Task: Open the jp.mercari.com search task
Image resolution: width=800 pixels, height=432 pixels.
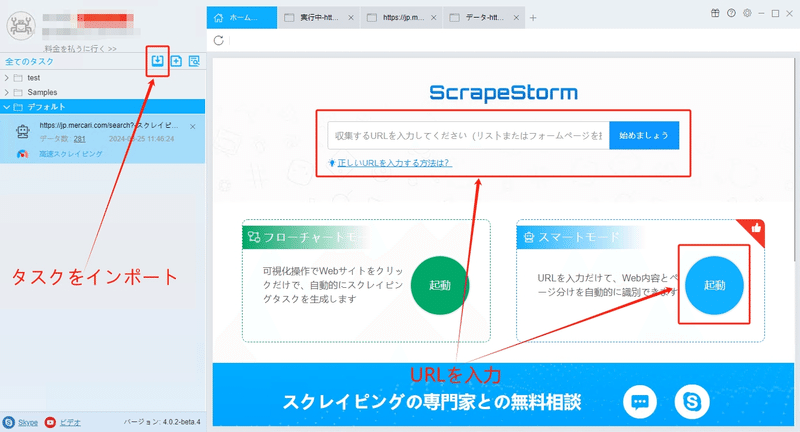Action: (x=109, y=125)
